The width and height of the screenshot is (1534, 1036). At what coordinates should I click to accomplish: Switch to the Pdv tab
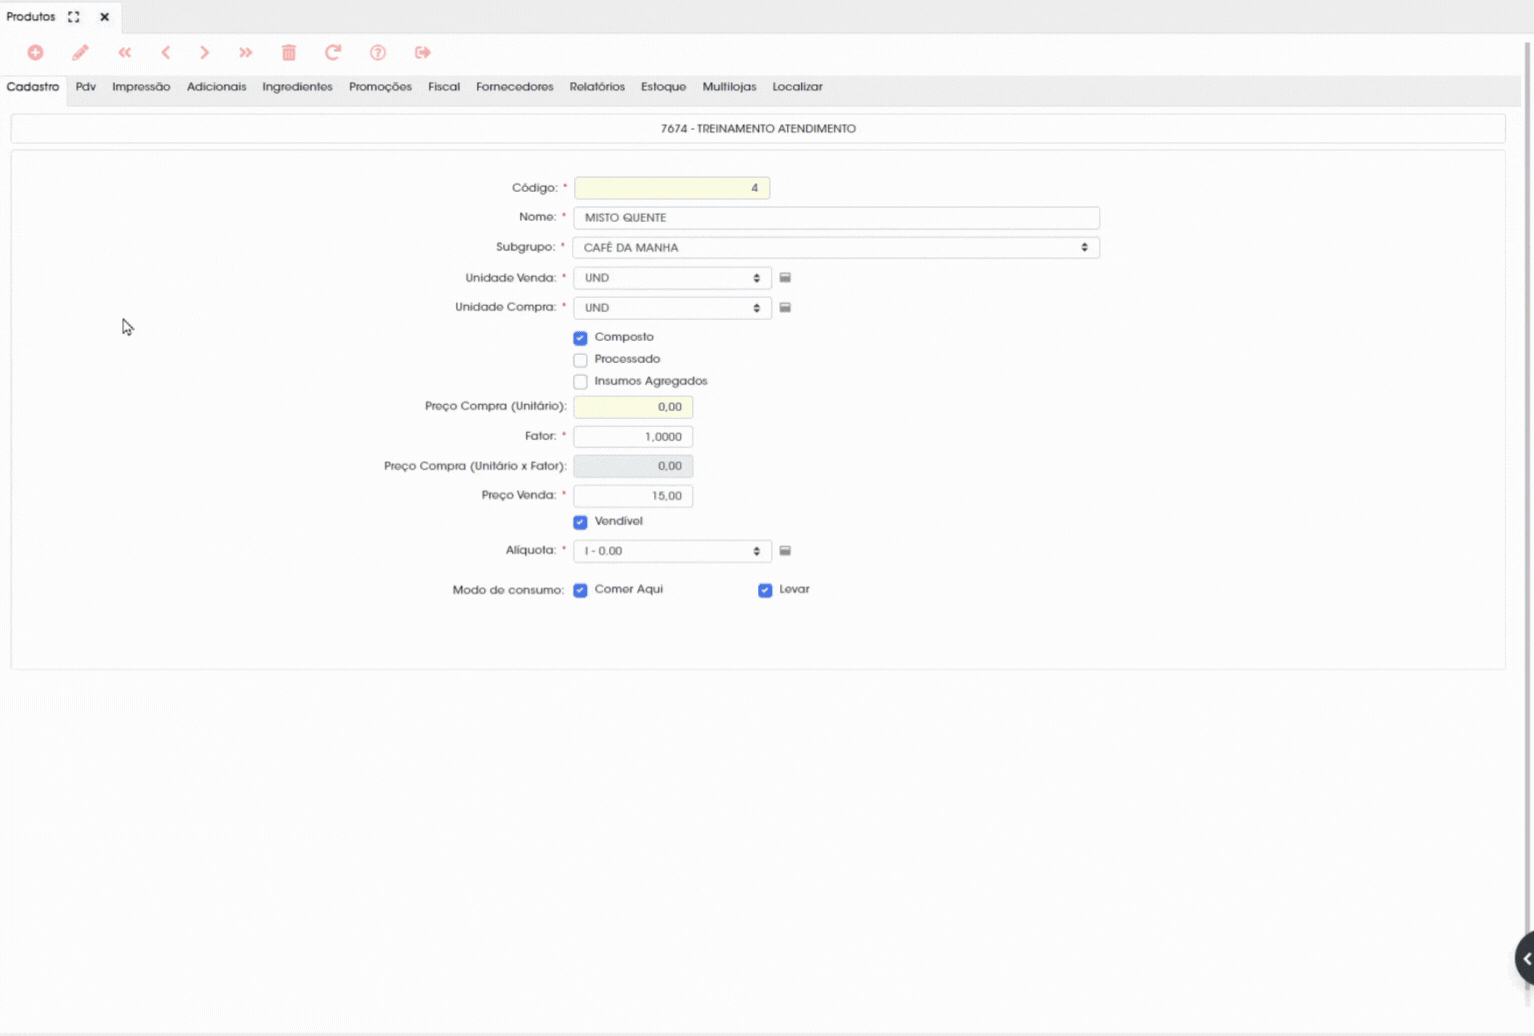[x=86, y=87]
